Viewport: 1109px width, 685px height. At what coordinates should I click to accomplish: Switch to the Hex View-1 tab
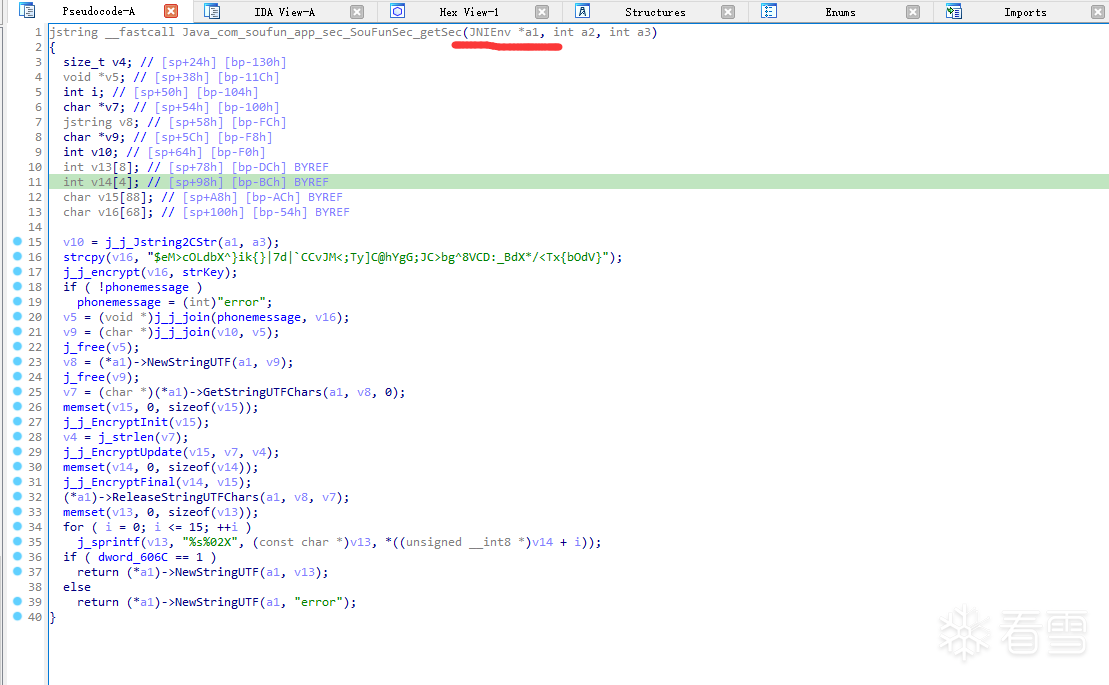pyautogui.click(x=469, y=12)
